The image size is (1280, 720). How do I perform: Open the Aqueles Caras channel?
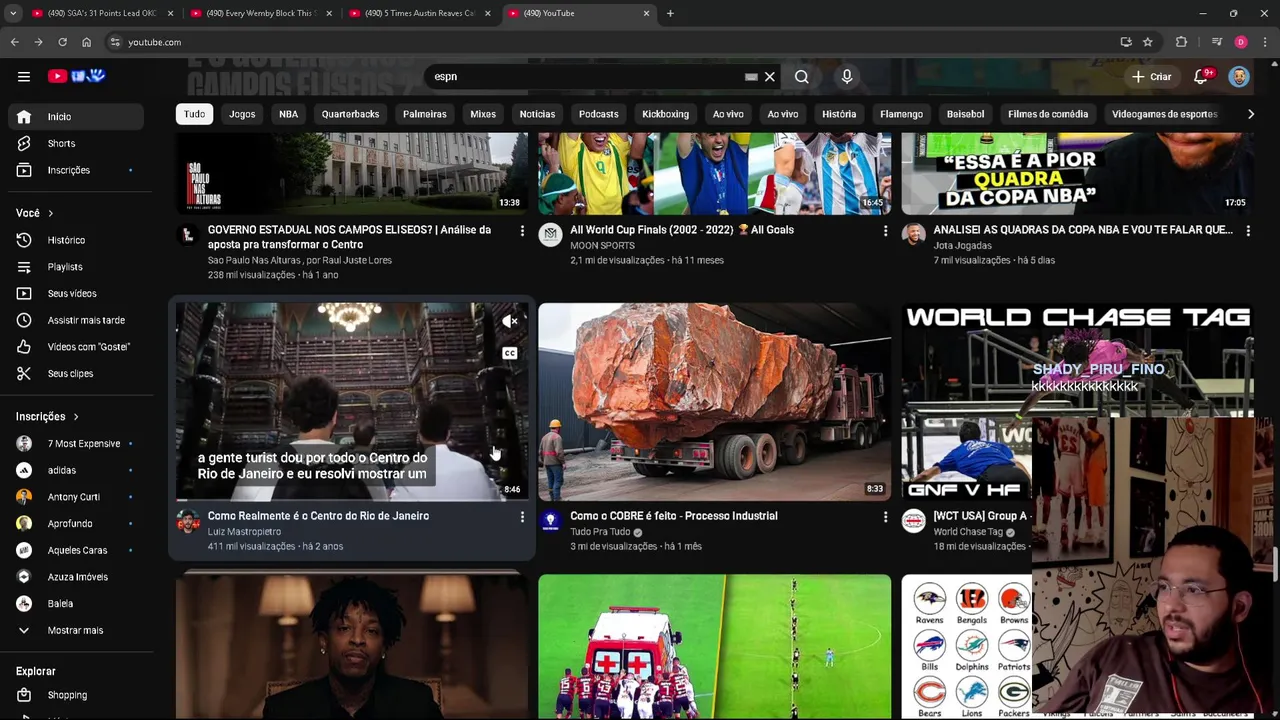click(x=77, y=550)
